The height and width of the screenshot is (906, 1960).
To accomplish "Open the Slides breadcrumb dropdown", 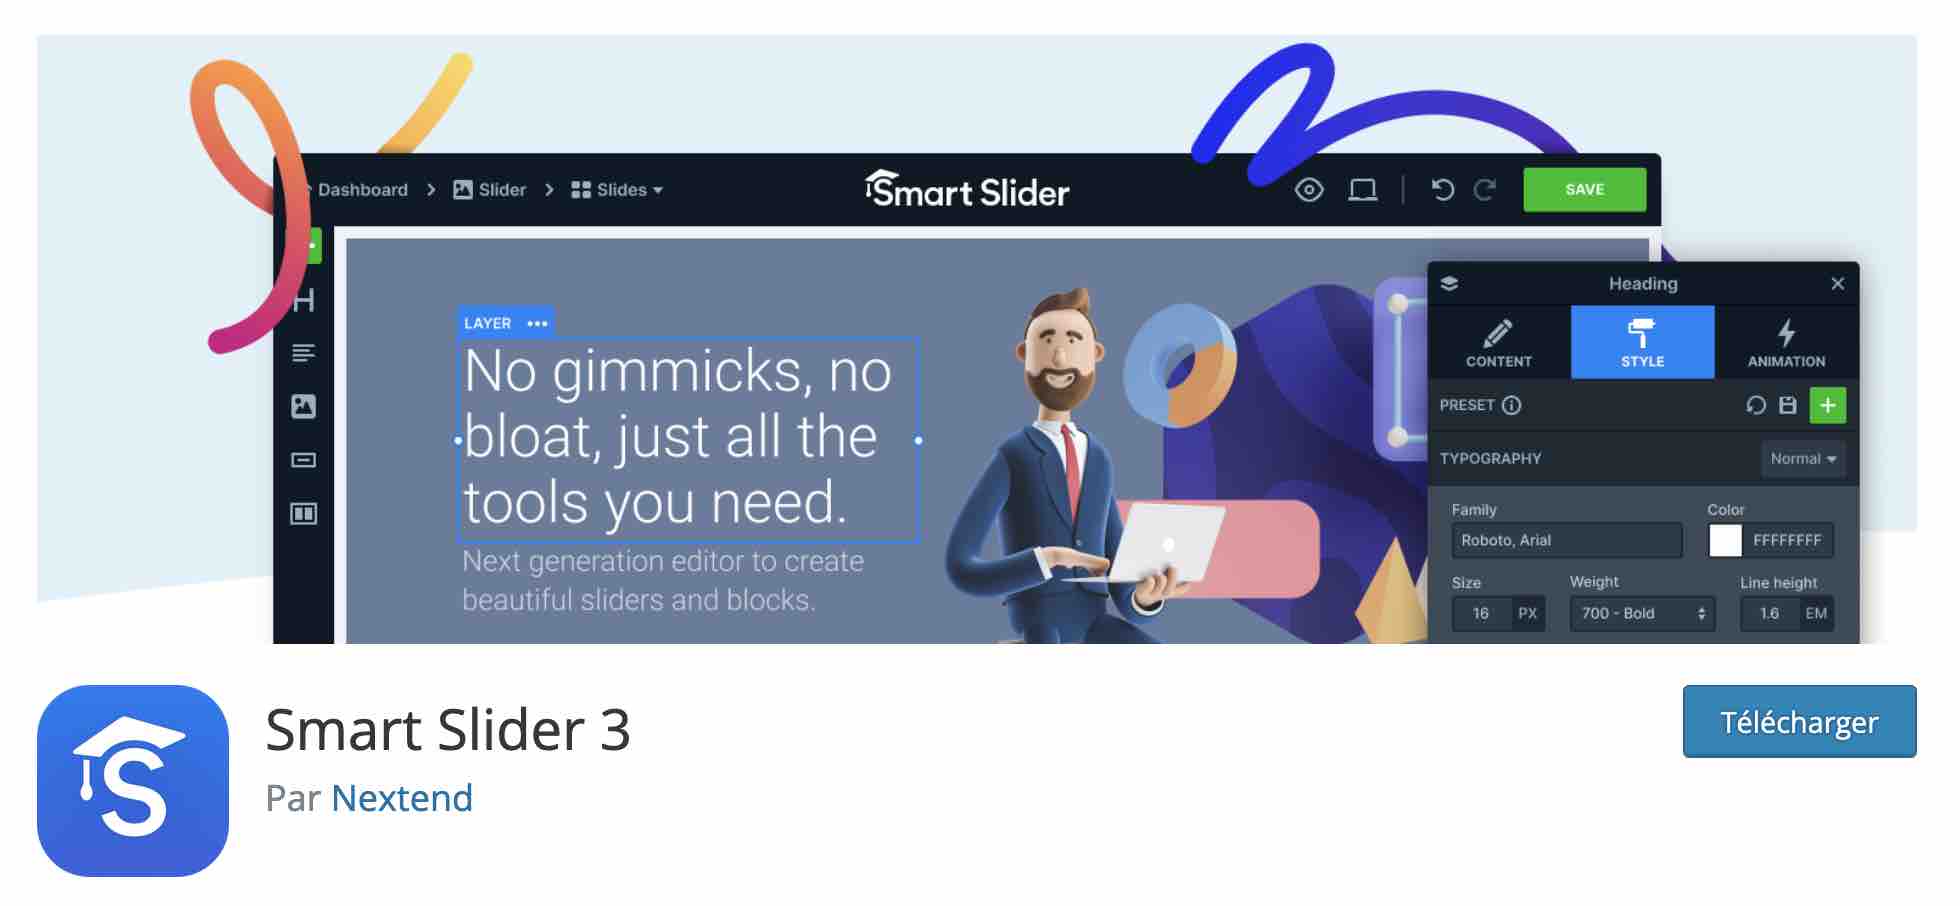I will pos(617,190).
